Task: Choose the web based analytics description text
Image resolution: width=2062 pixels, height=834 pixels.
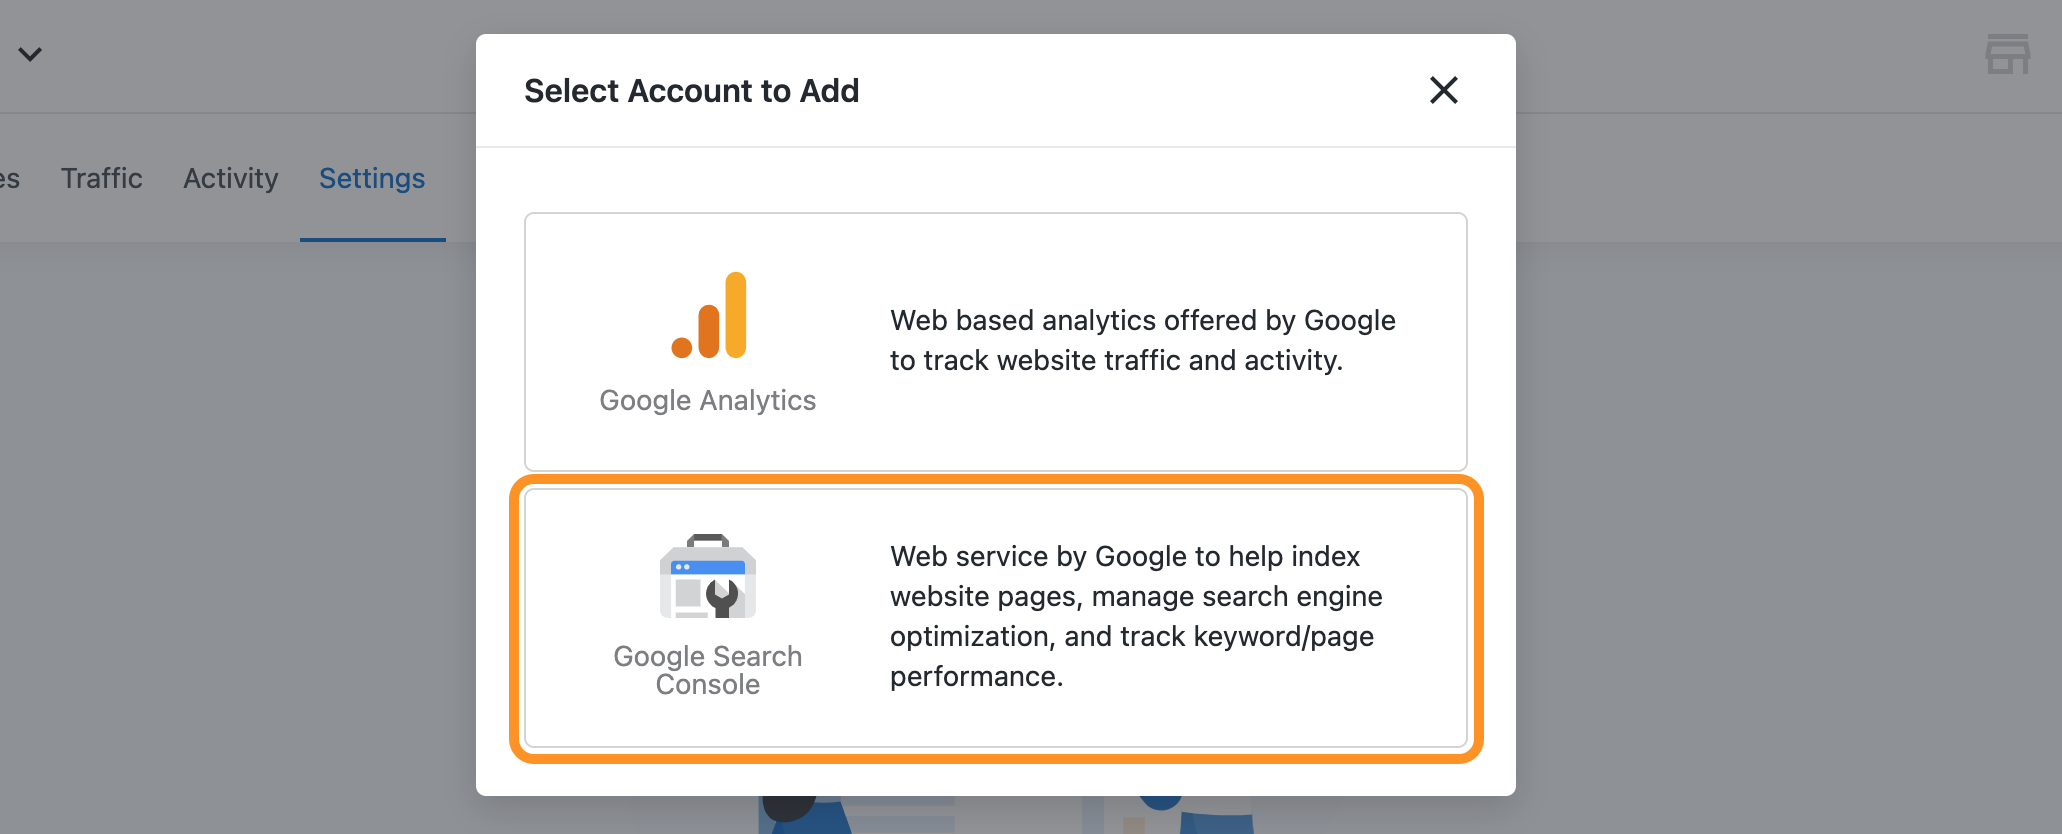Action: pyautogui.click(x=1142, y=340)
